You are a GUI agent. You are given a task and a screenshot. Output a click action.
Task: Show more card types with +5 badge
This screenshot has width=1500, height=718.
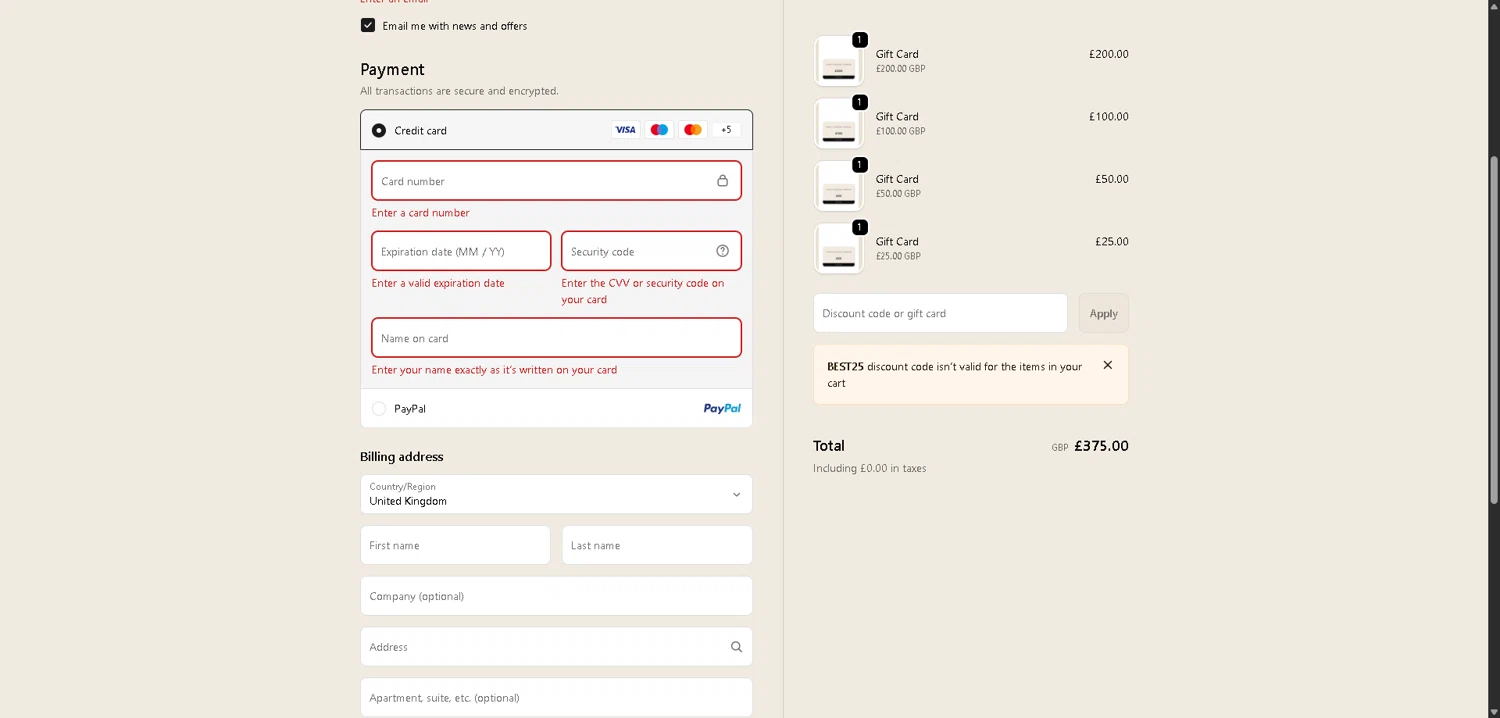726,130
